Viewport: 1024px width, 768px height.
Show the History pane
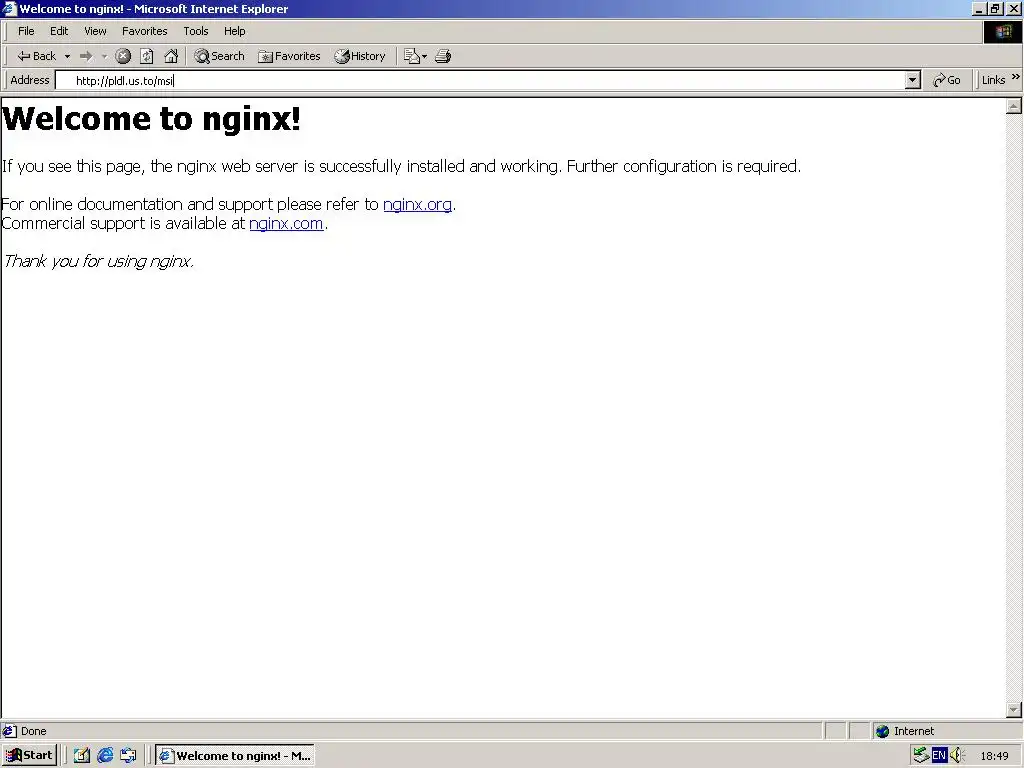[x=360, y=56]
